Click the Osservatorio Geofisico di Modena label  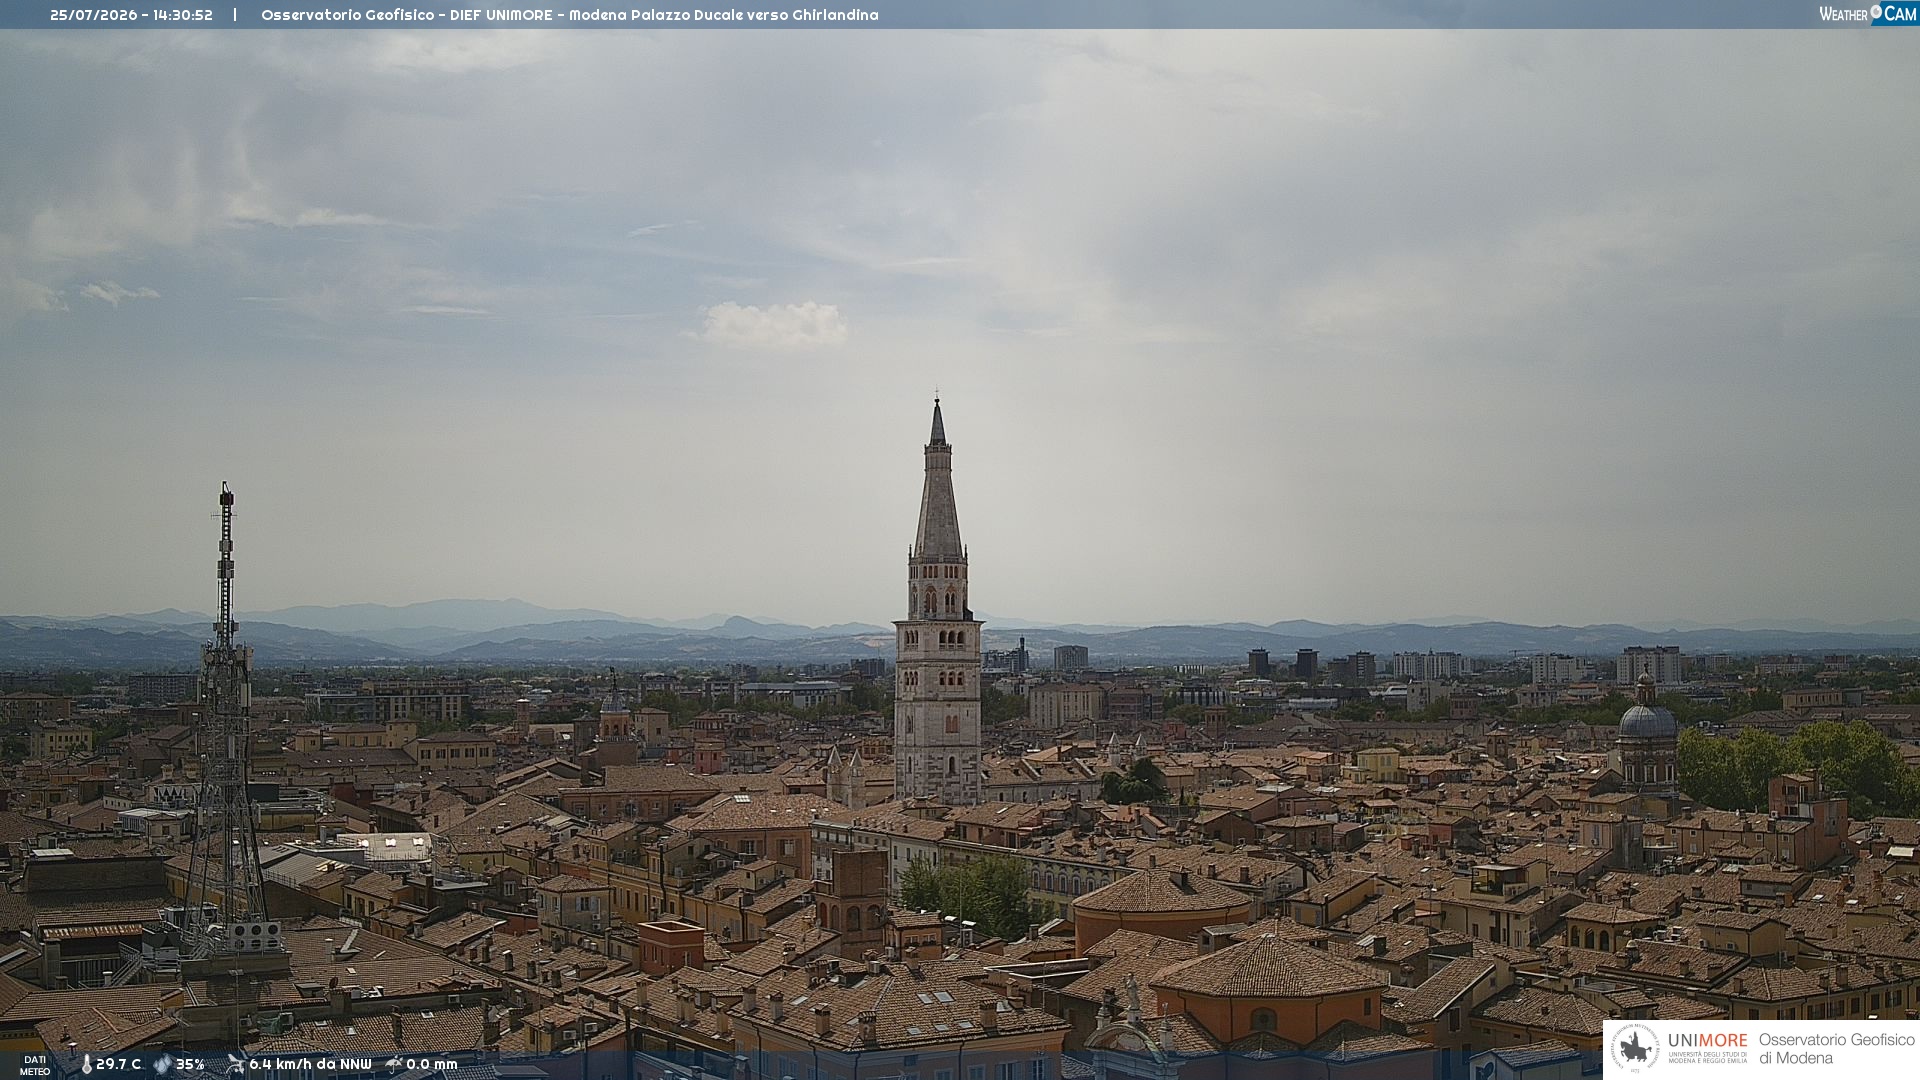[1836, 1049]
